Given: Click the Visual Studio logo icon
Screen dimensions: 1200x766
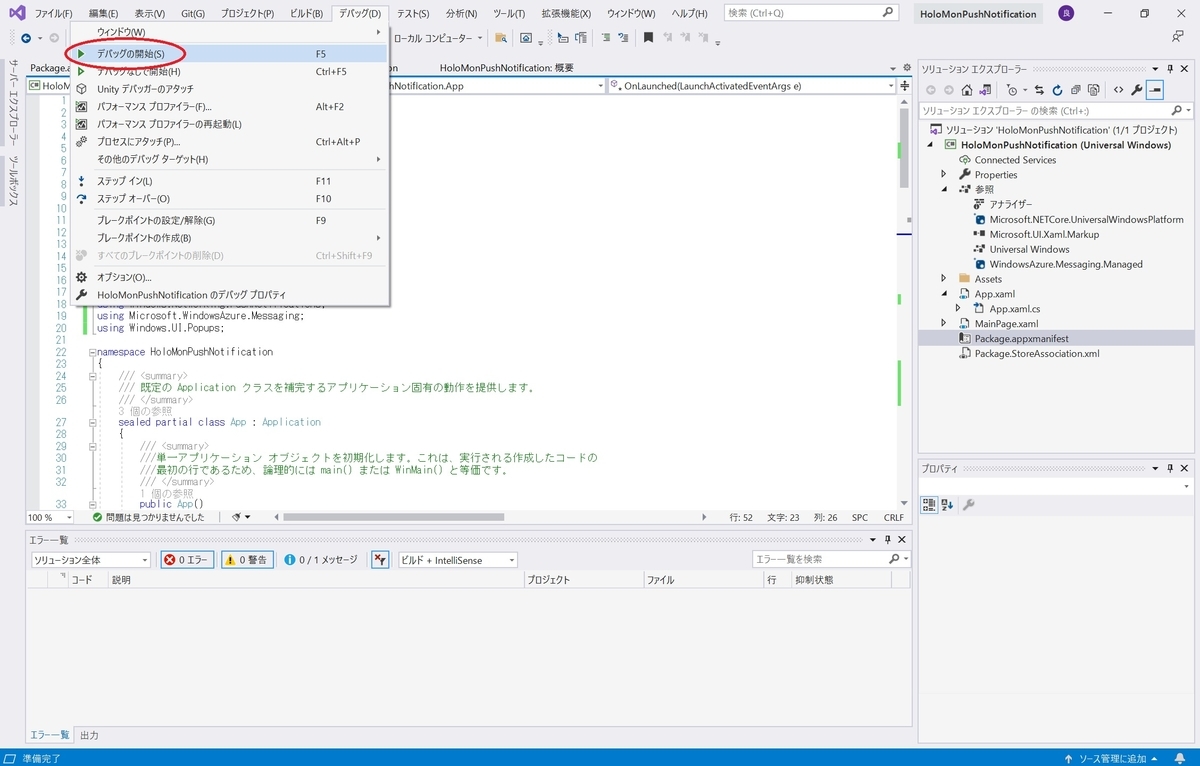Looking at the screenshot, I should [16, 13].
